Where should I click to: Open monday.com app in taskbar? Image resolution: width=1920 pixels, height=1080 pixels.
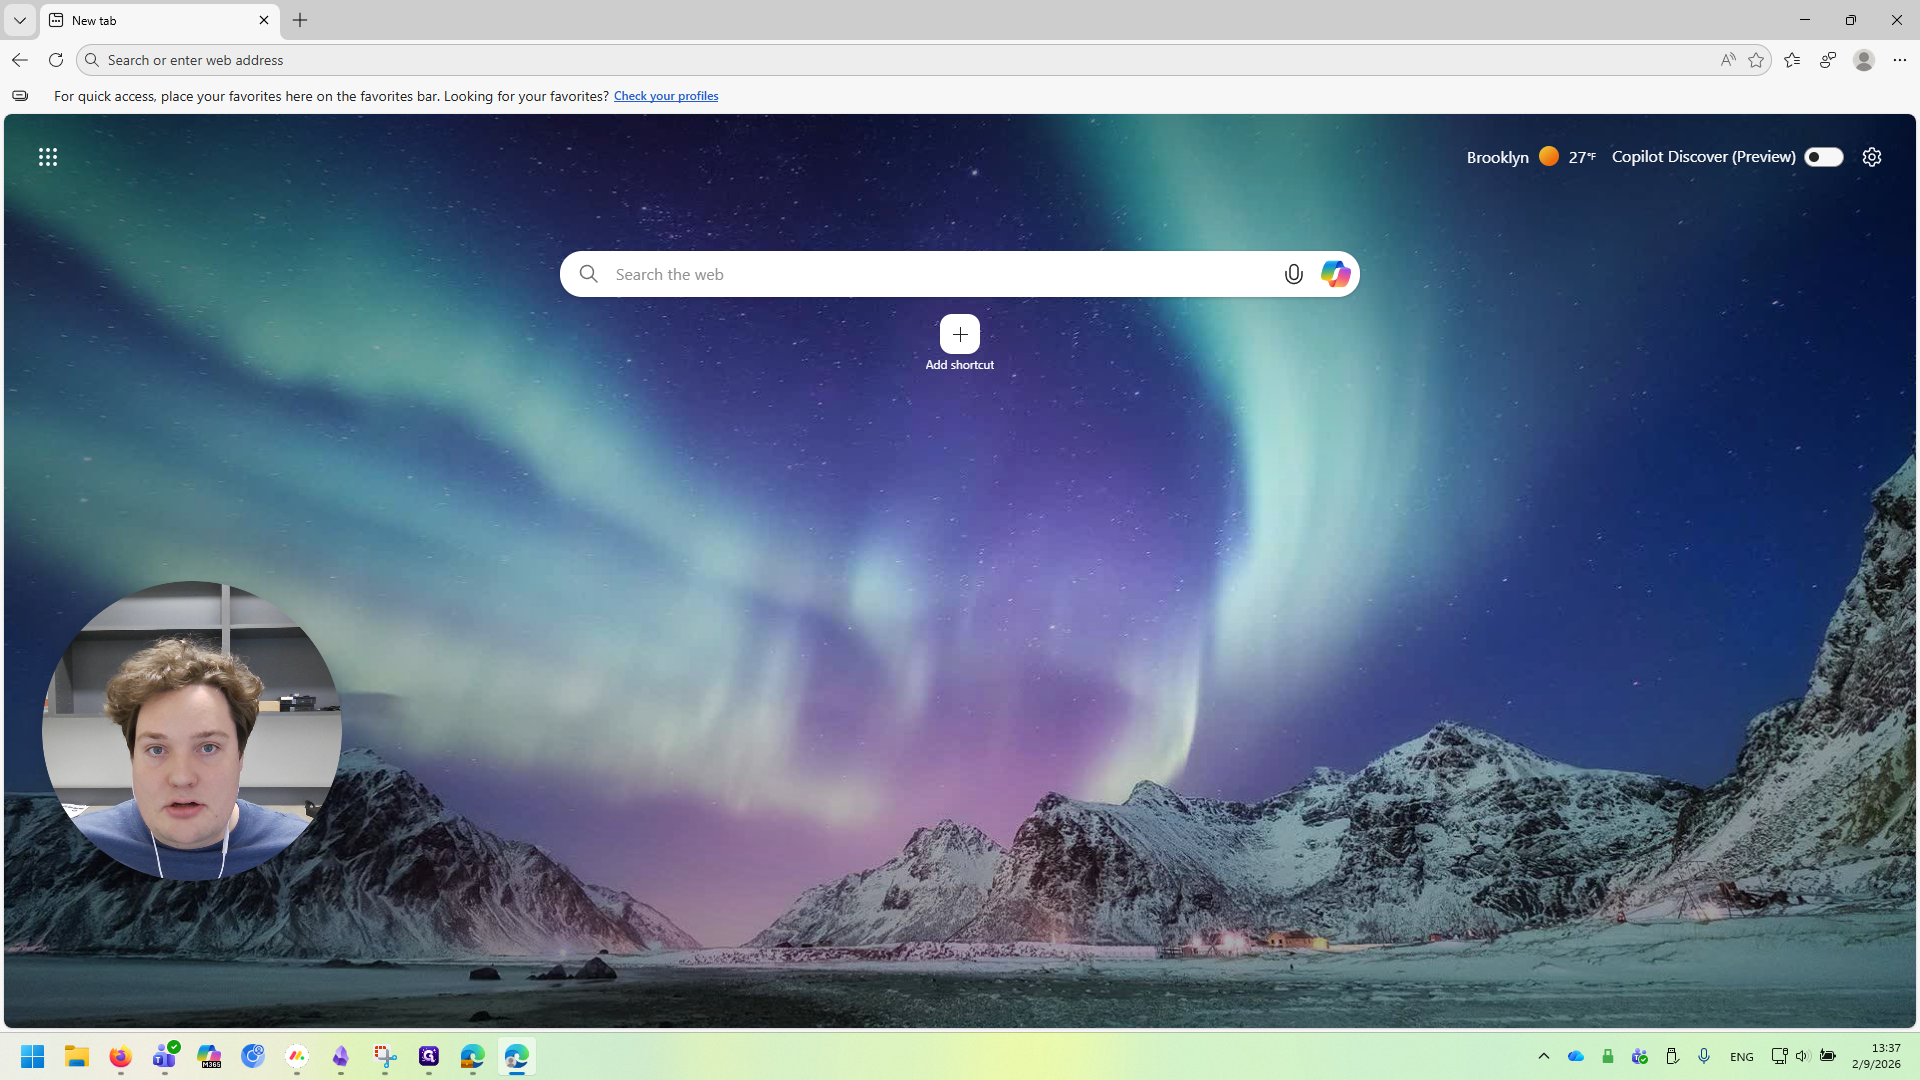[x=297, y=1056]
